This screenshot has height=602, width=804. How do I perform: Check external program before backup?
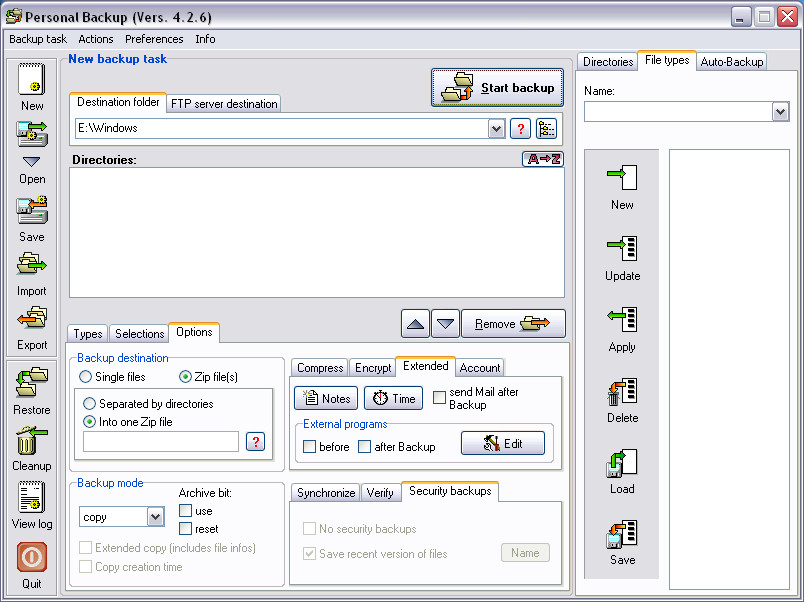point(310,447)
